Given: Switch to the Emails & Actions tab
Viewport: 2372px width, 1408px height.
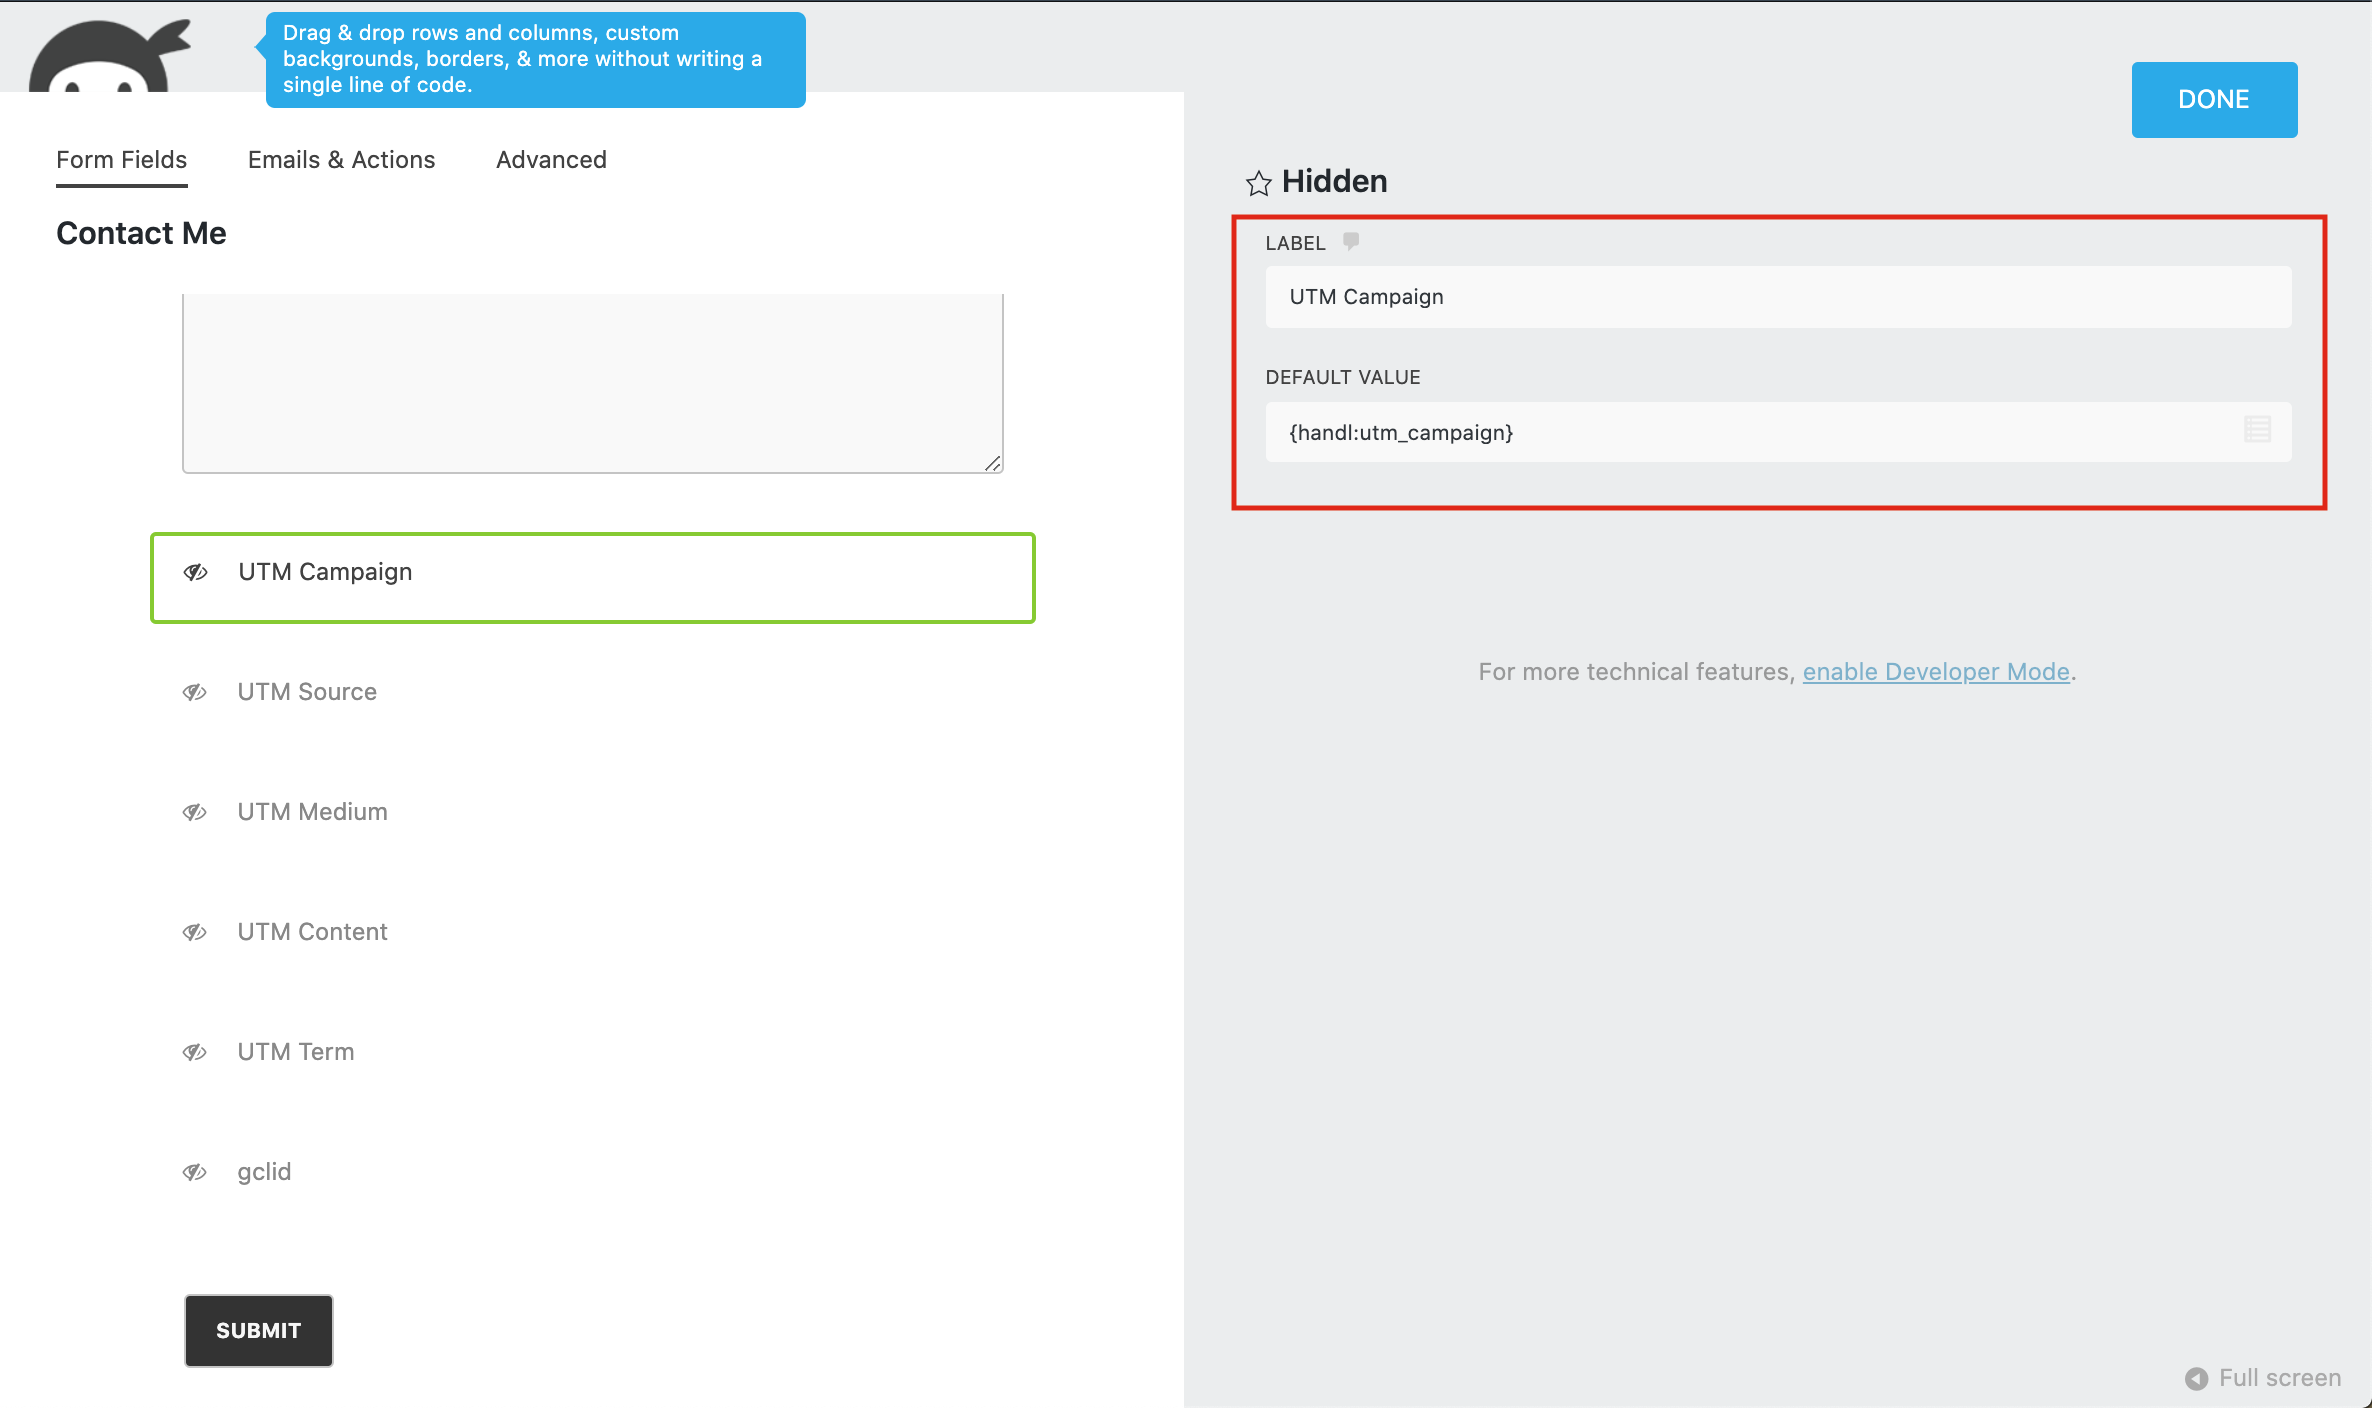Looking at the screenshot, I should [x=342, y=159].
